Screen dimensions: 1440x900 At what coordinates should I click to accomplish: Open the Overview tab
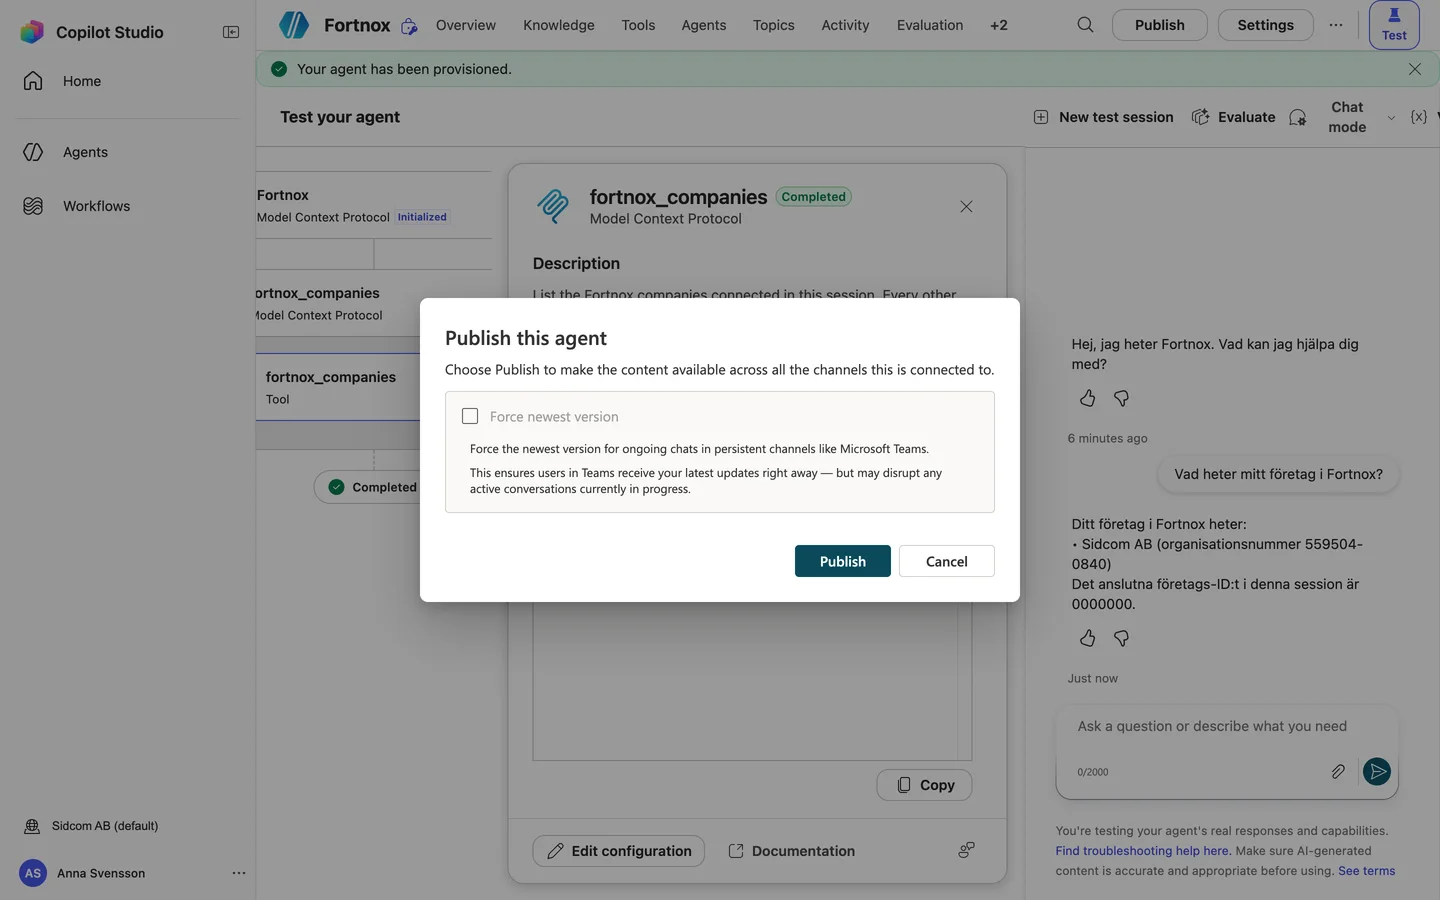[x=465, y=25]
